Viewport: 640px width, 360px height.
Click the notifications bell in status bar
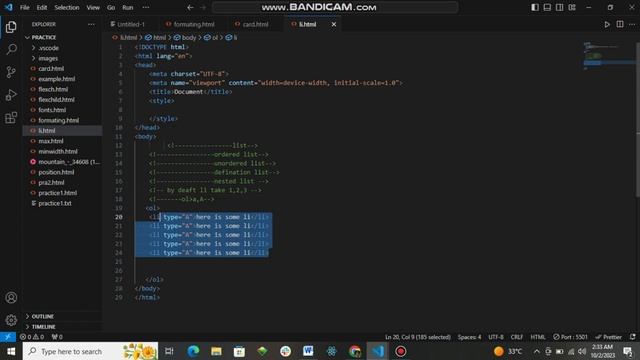(x=632, y=337)
